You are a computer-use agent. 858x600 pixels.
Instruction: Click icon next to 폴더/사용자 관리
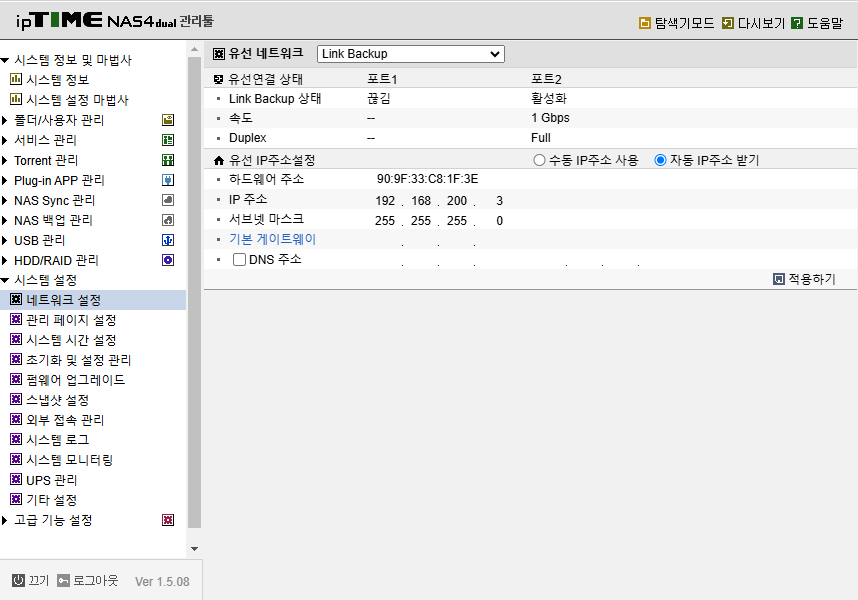coord(168,120)
